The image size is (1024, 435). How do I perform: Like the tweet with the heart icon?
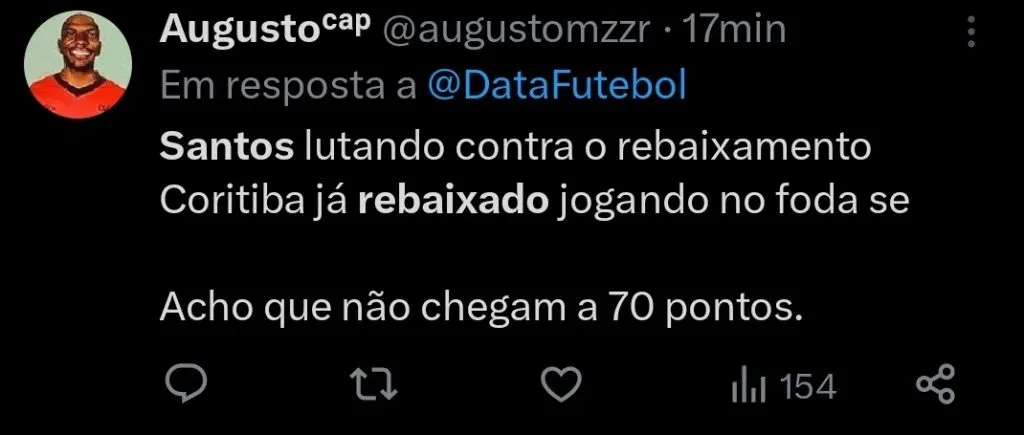click(x=562, y=384)
